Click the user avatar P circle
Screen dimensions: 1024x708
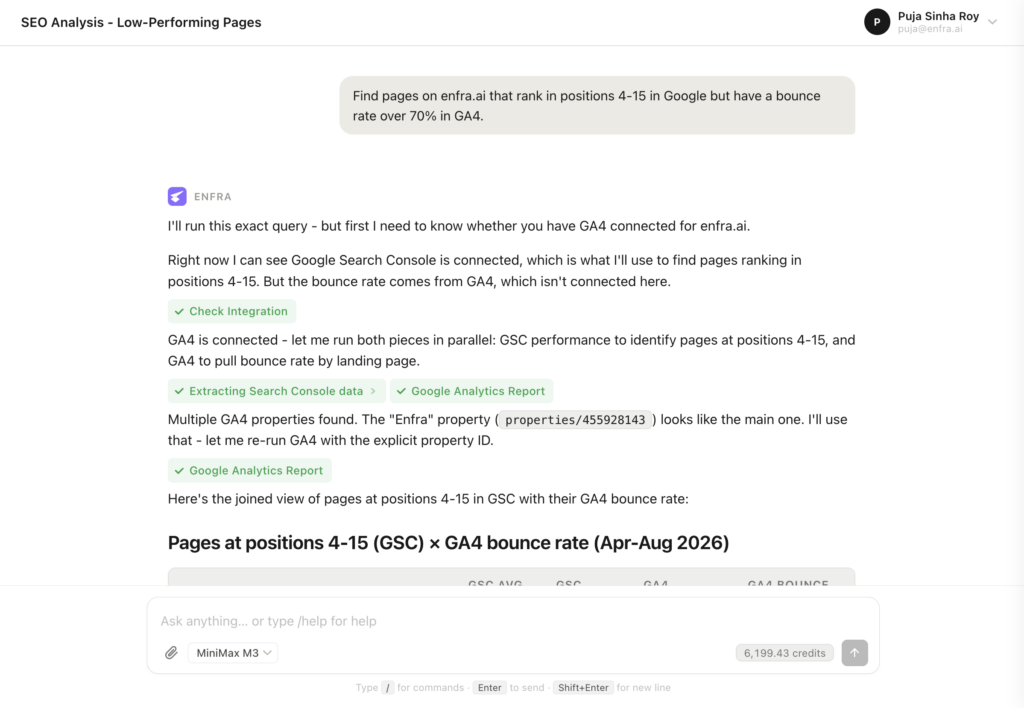click(x=877, y=22)
